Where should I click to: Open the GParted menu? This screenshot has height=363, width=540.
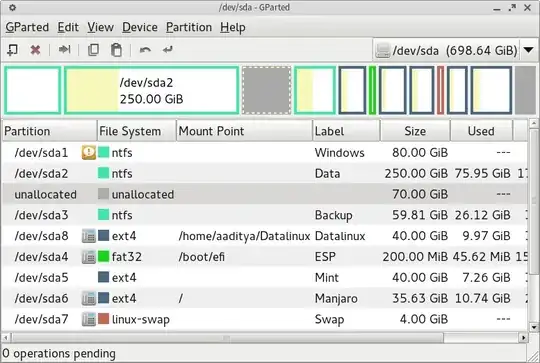point(27,27)
